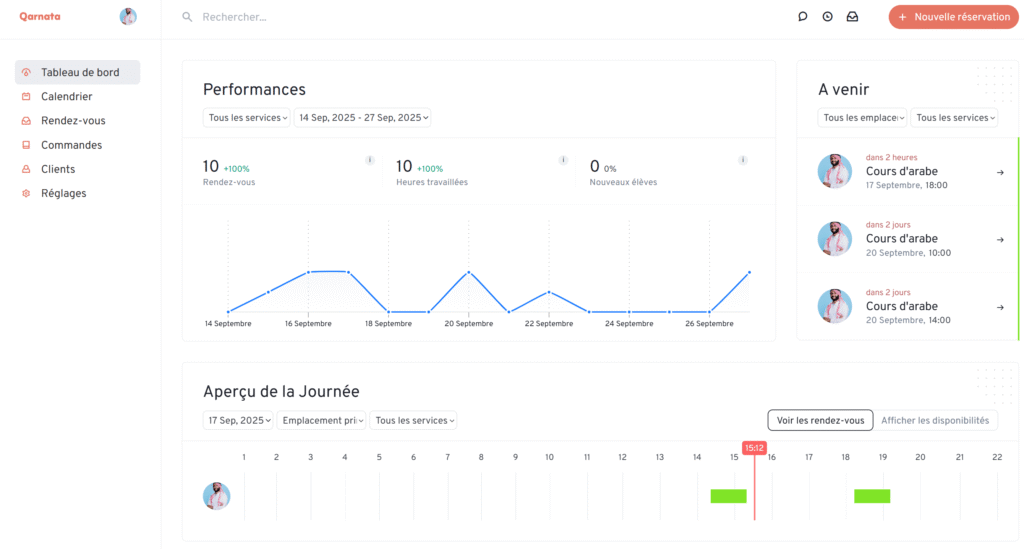The height and width of the screenshot is (549, 1024).
Task: Expand Tous les services dropdown in Performances
Action: point(246,118)
